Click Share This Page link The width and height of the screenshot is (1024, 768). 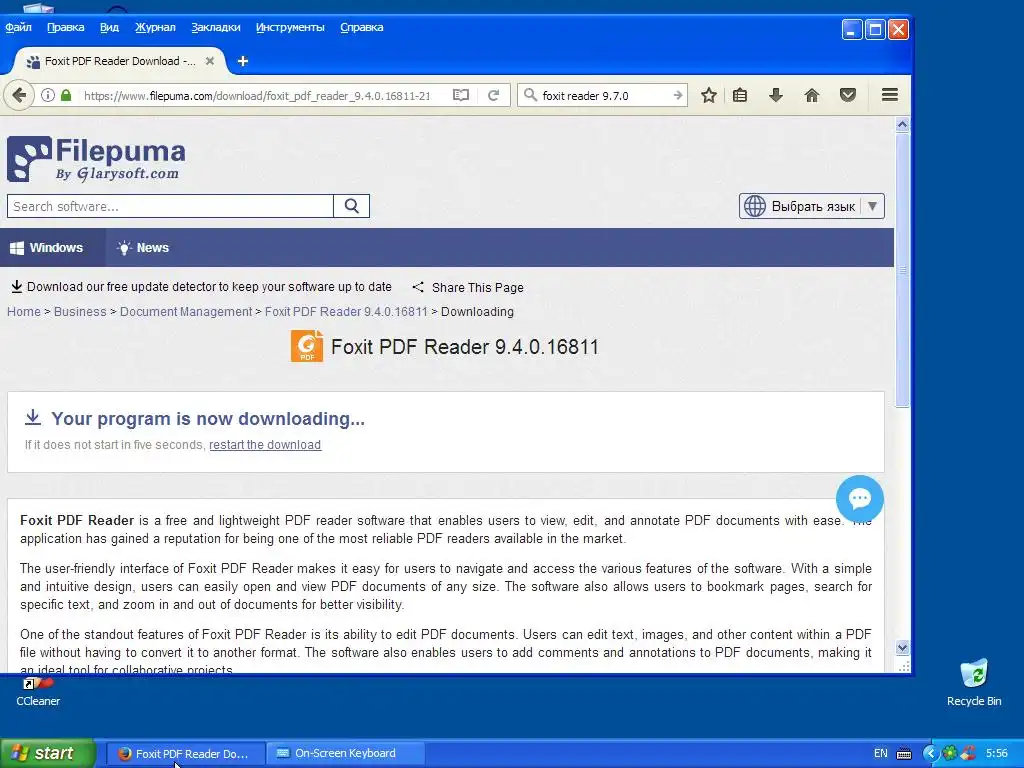point(477,287)
